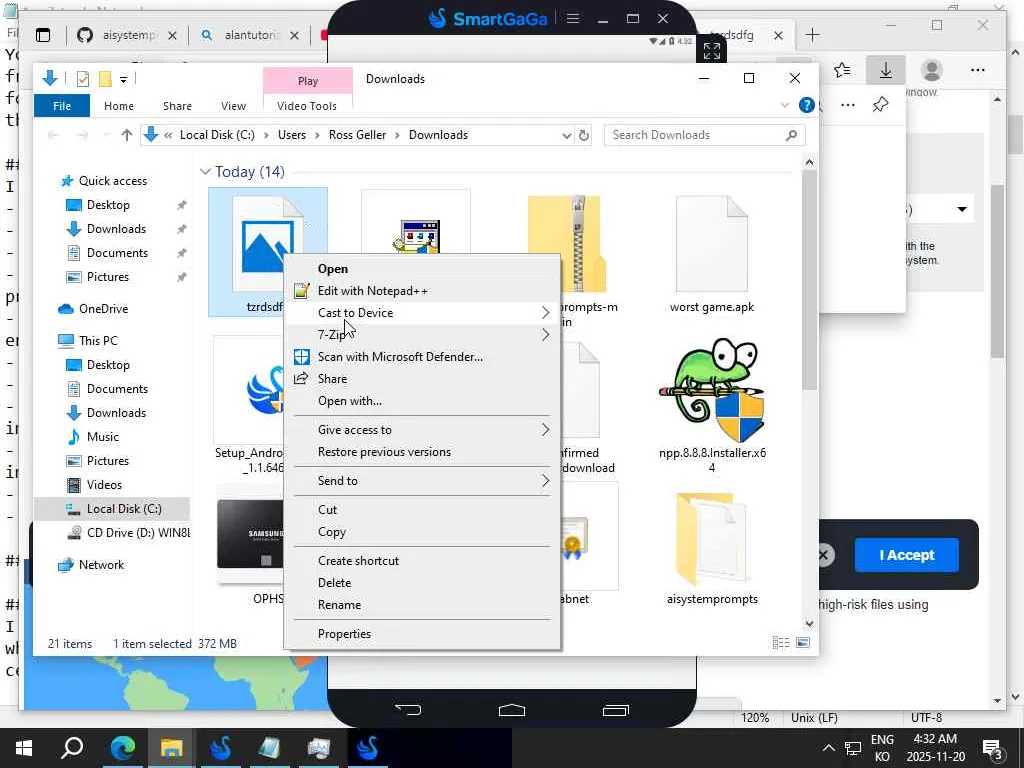This screenshot has width=1024, height=768.
Task: Collapse the Today (14) group
Action: (x=205, y=172)
